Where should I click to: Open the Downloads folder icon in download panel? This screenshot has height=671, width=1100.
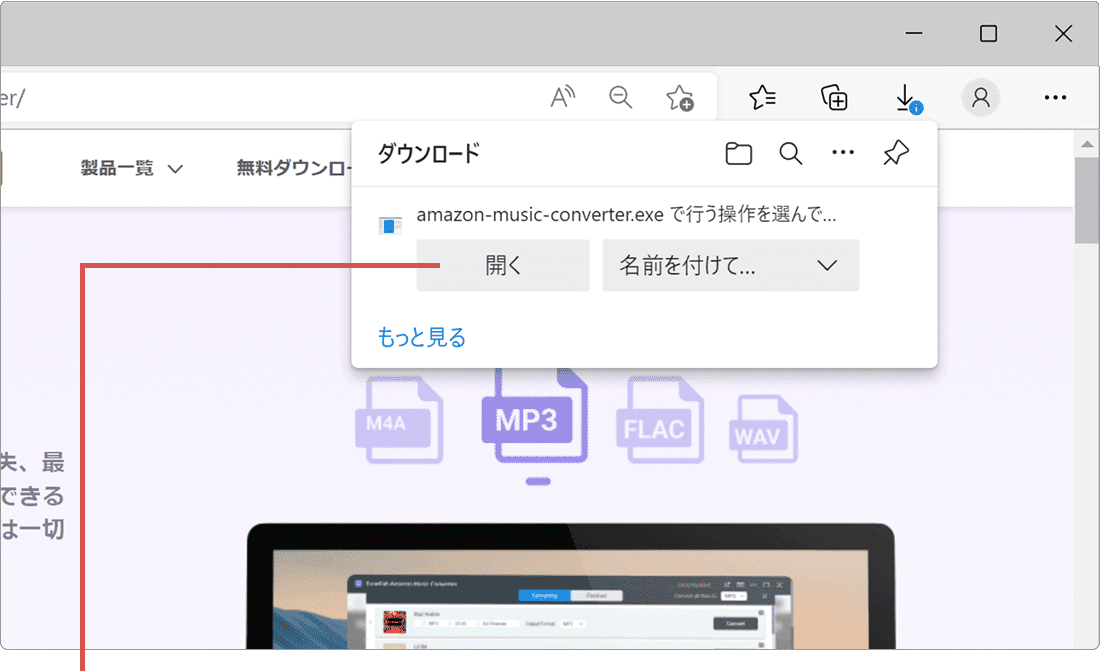coord(738,153)
